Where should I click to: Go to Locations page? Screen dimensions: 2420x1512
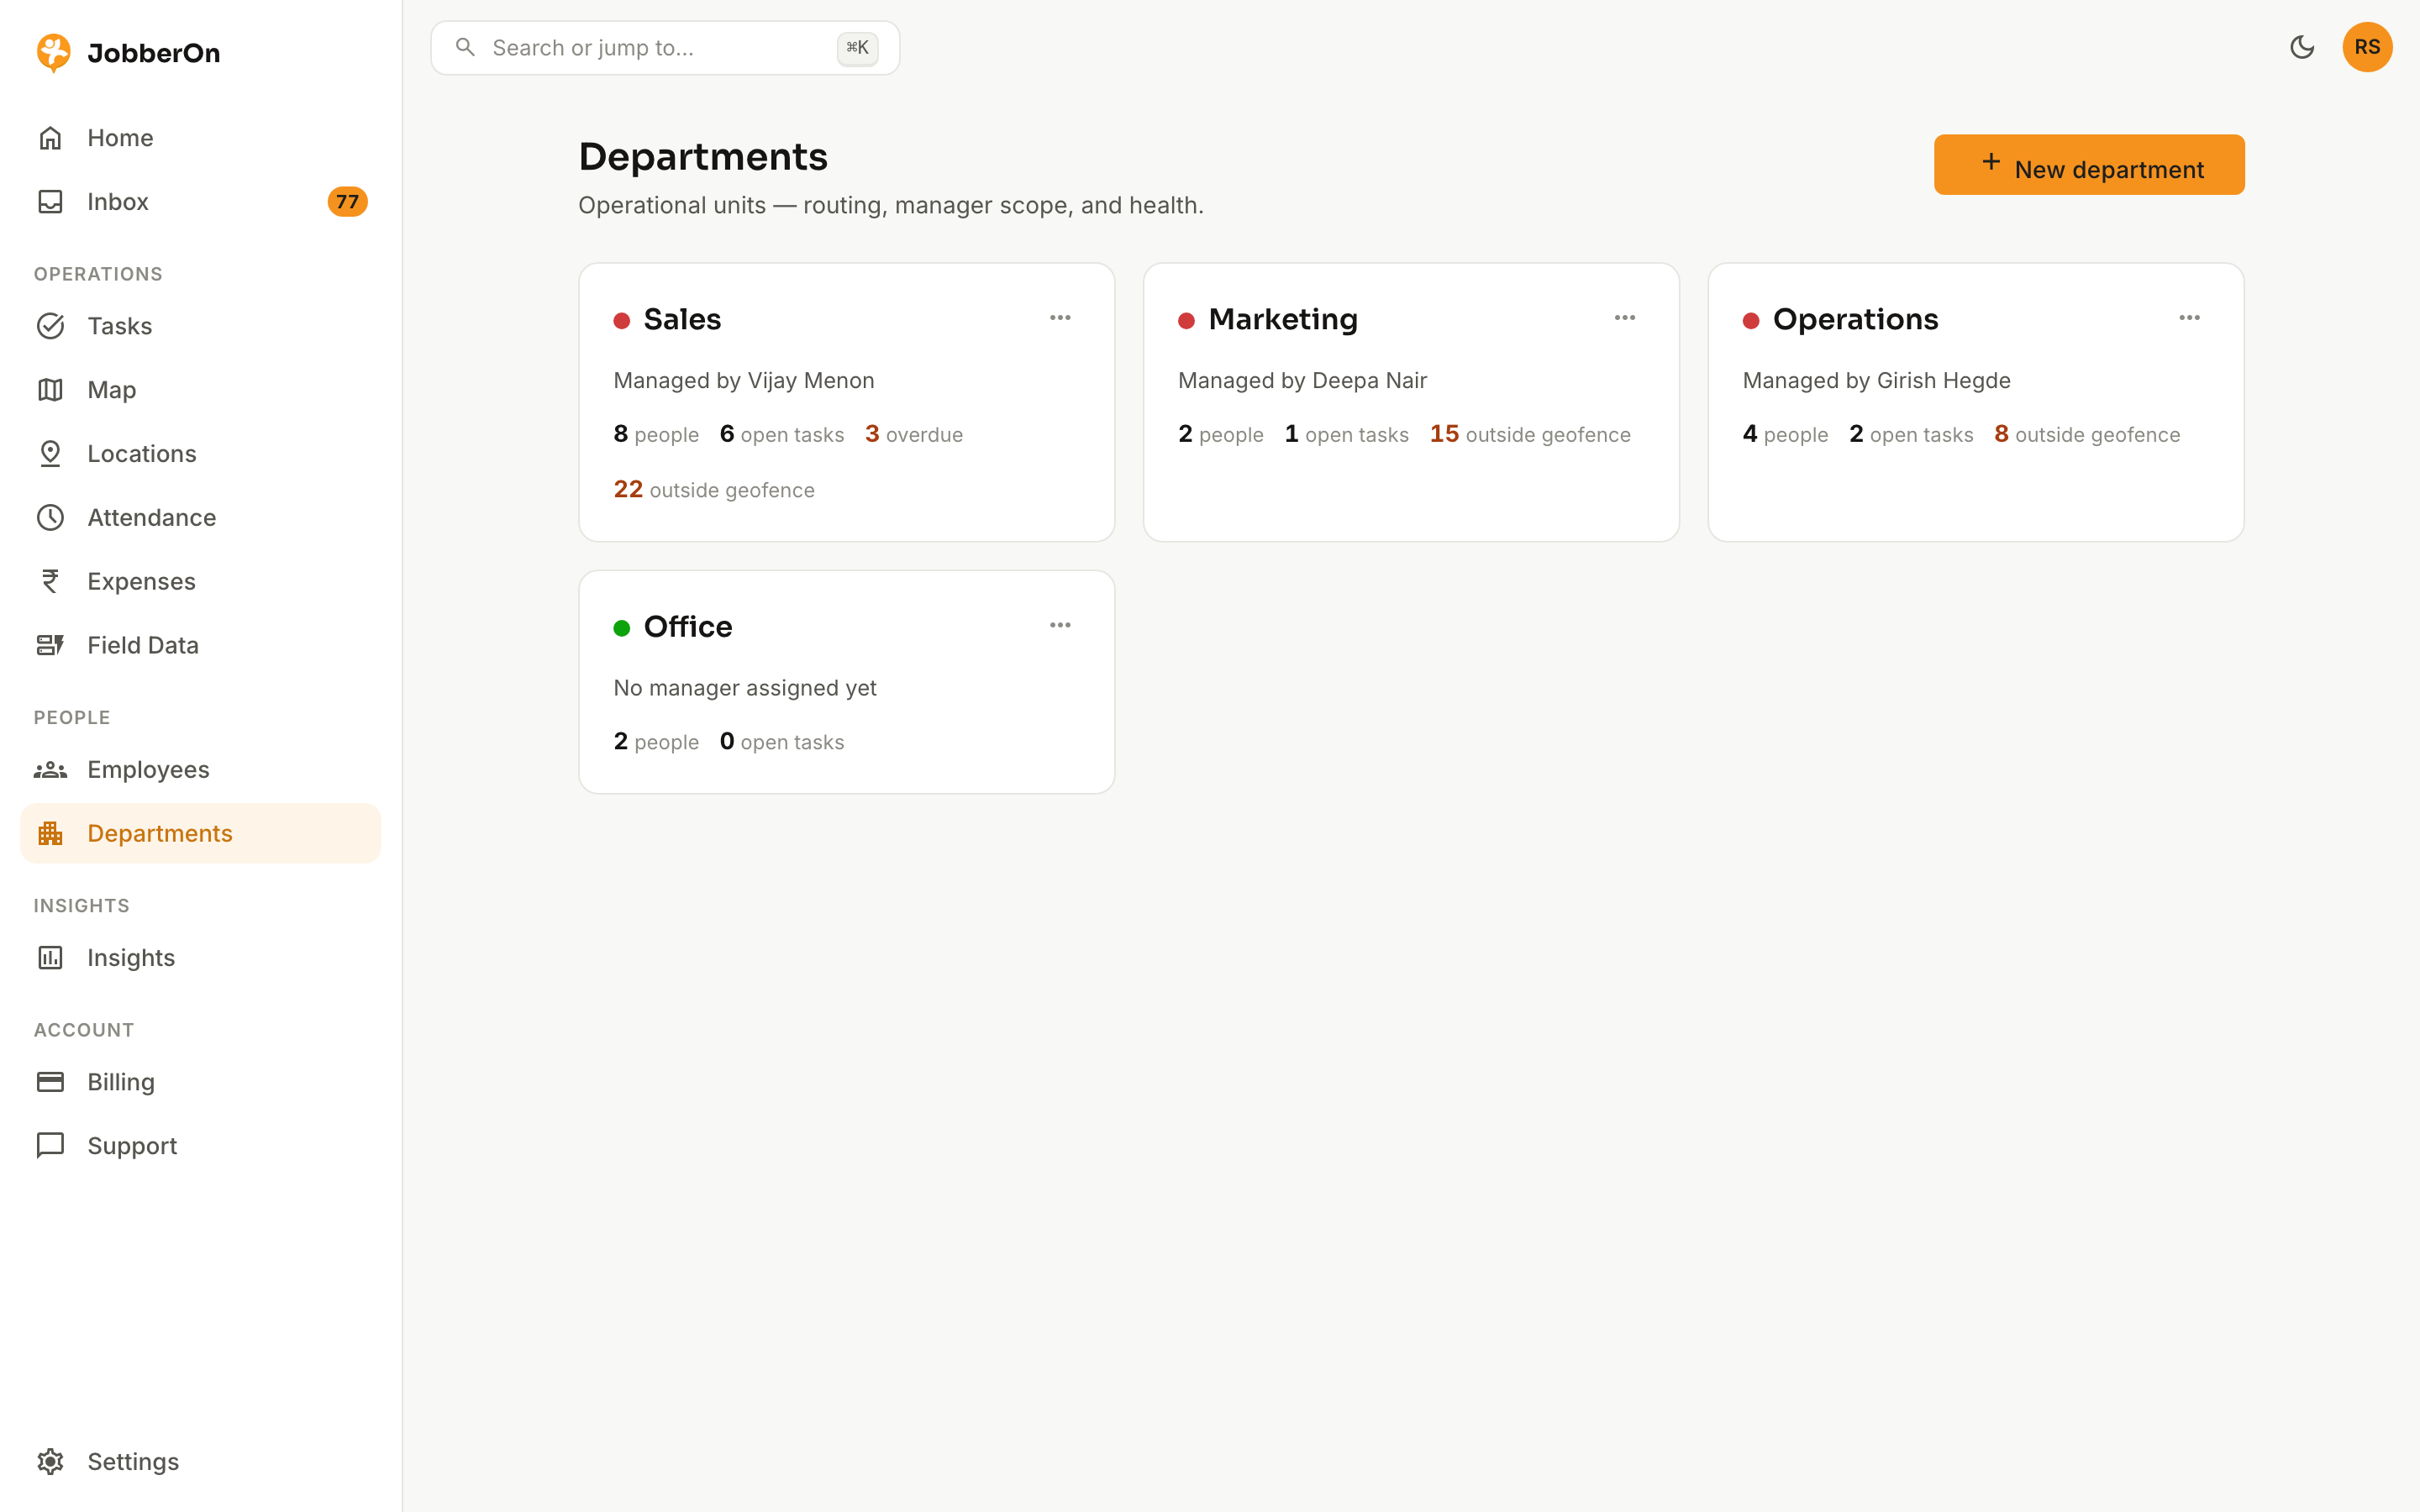click(x=200, y=454)
